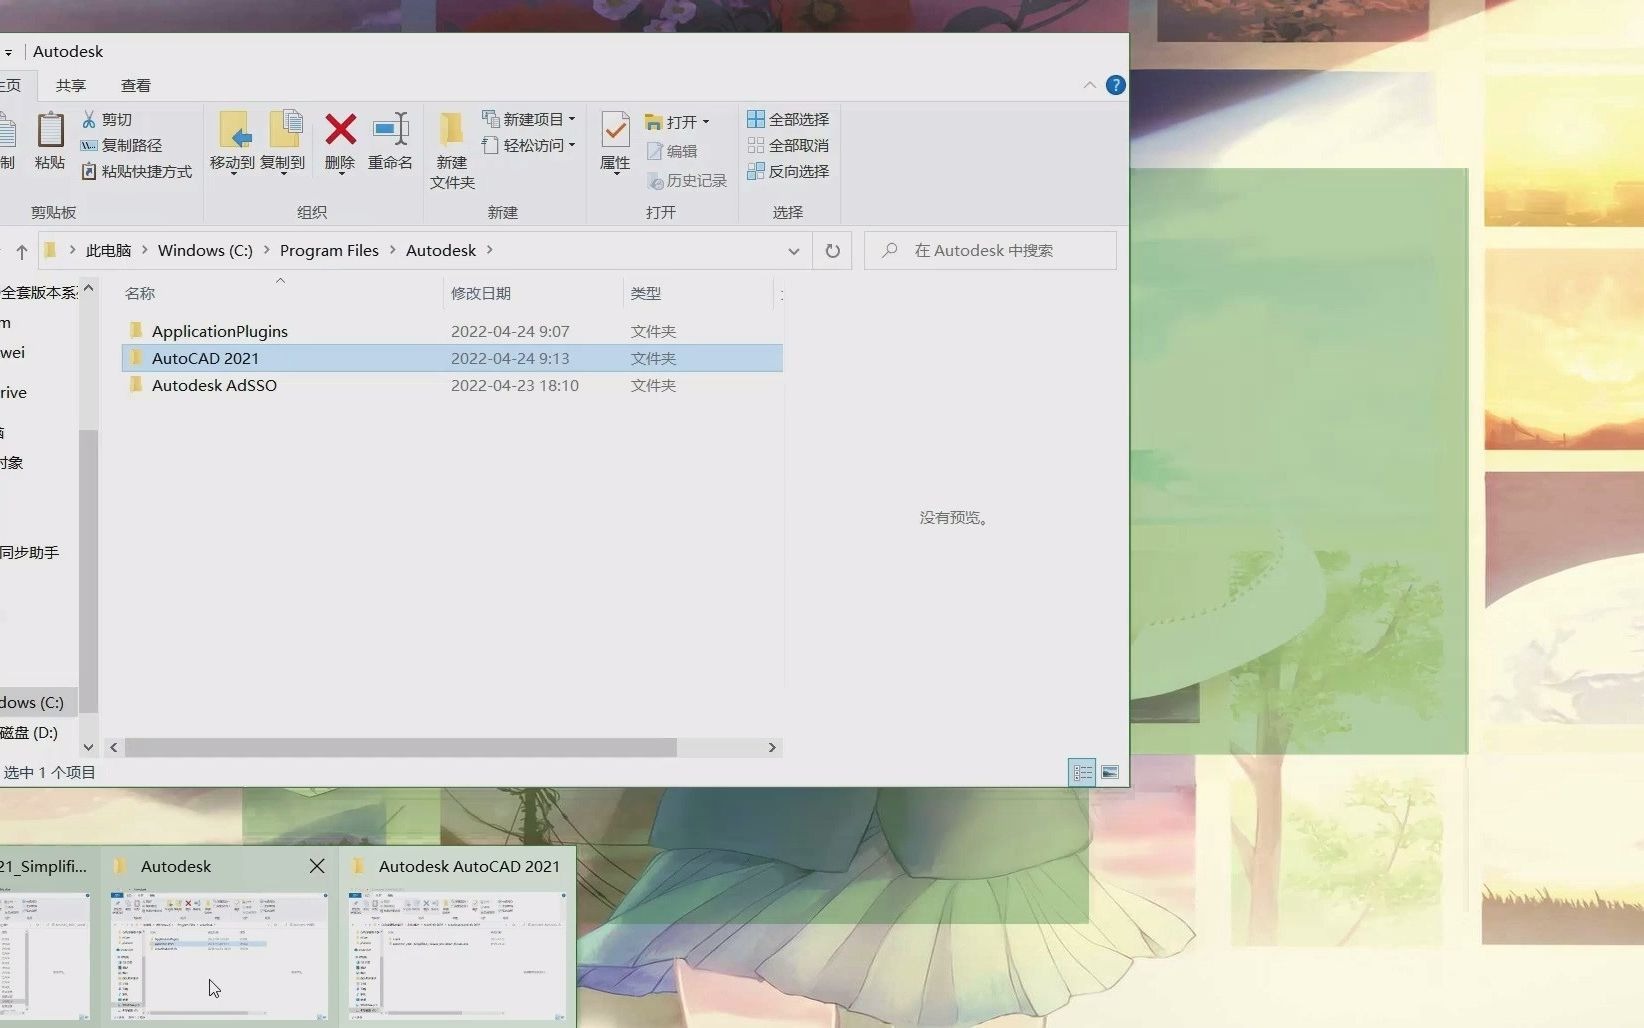Click the Search Autodesk (在 Autodesk 中搜索) field

tap(990, 251)
